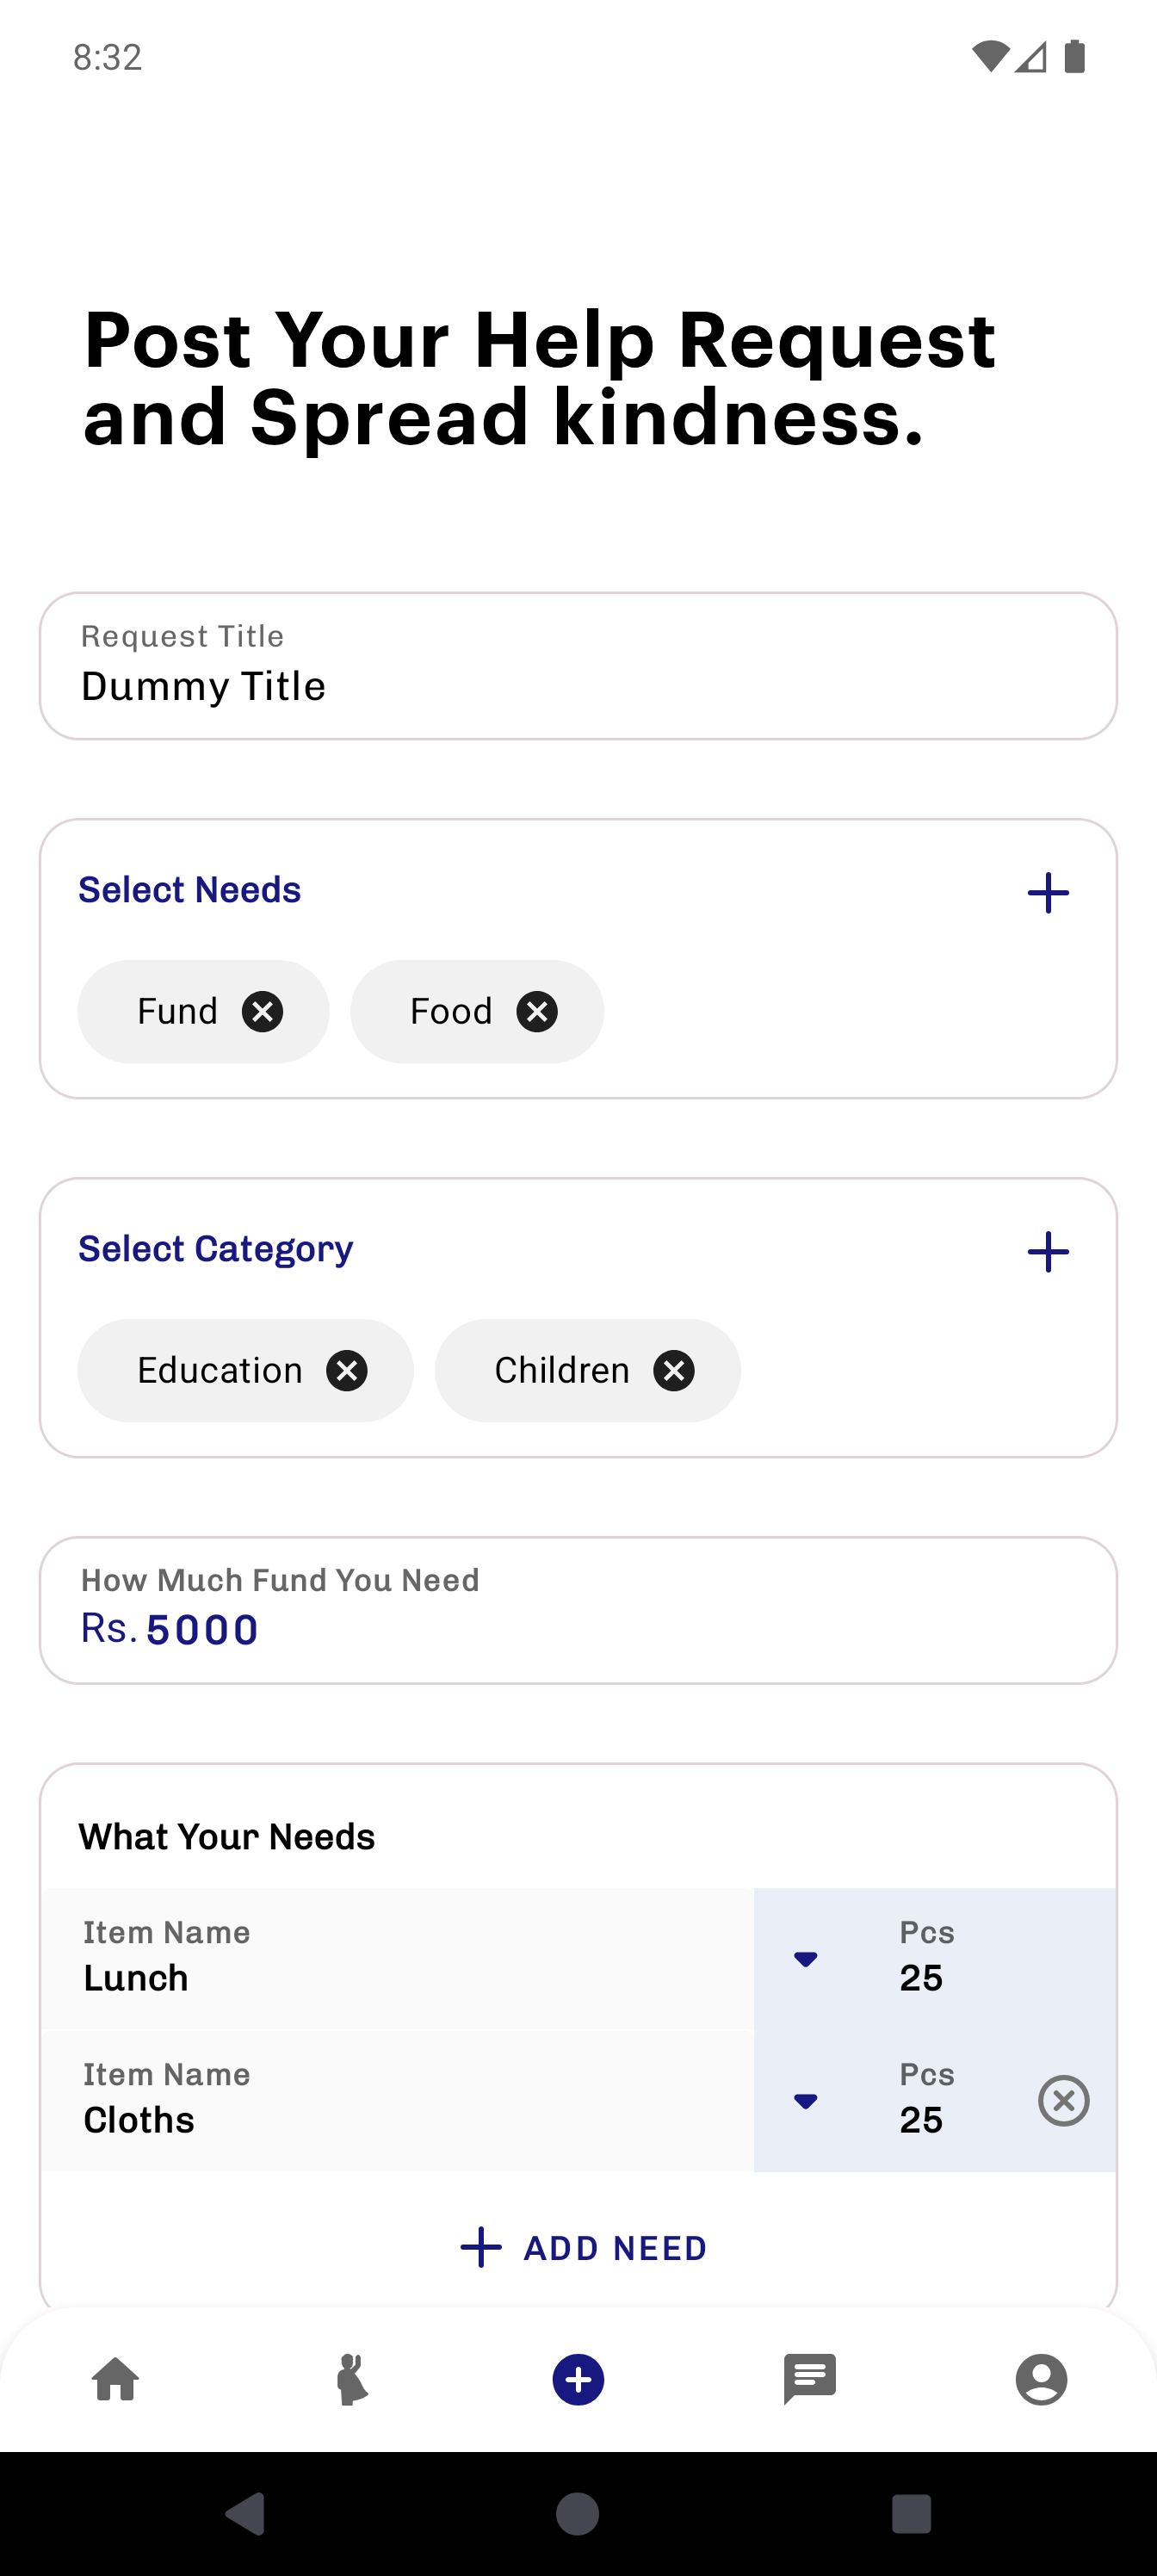Screen dimensions: 1157x2576
Task: Remove the Food need chip
Action: point(537,1011)
